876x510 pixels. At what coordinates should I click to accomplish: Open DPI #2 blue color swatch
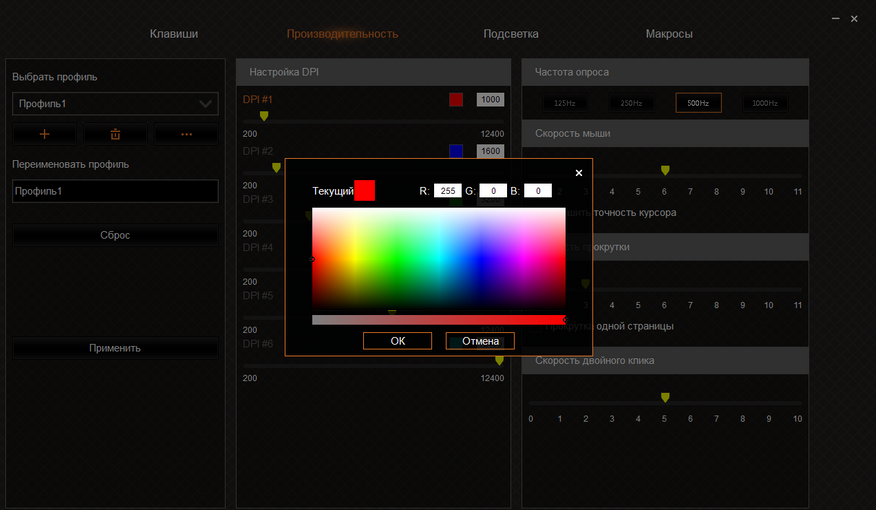click(x=456, y=151)
